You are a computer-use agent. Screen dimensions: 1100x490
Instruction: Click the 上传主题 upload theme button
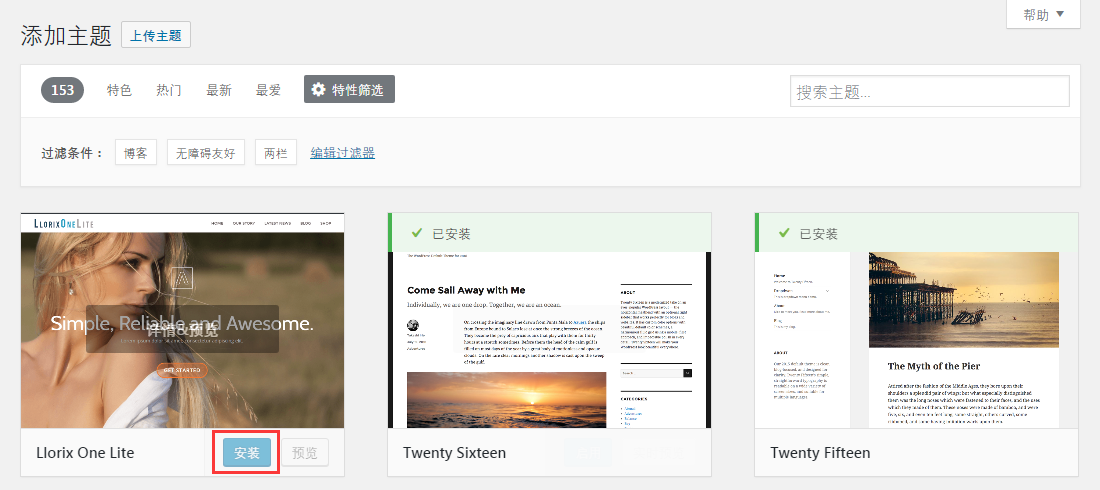[x=156, y=34]
